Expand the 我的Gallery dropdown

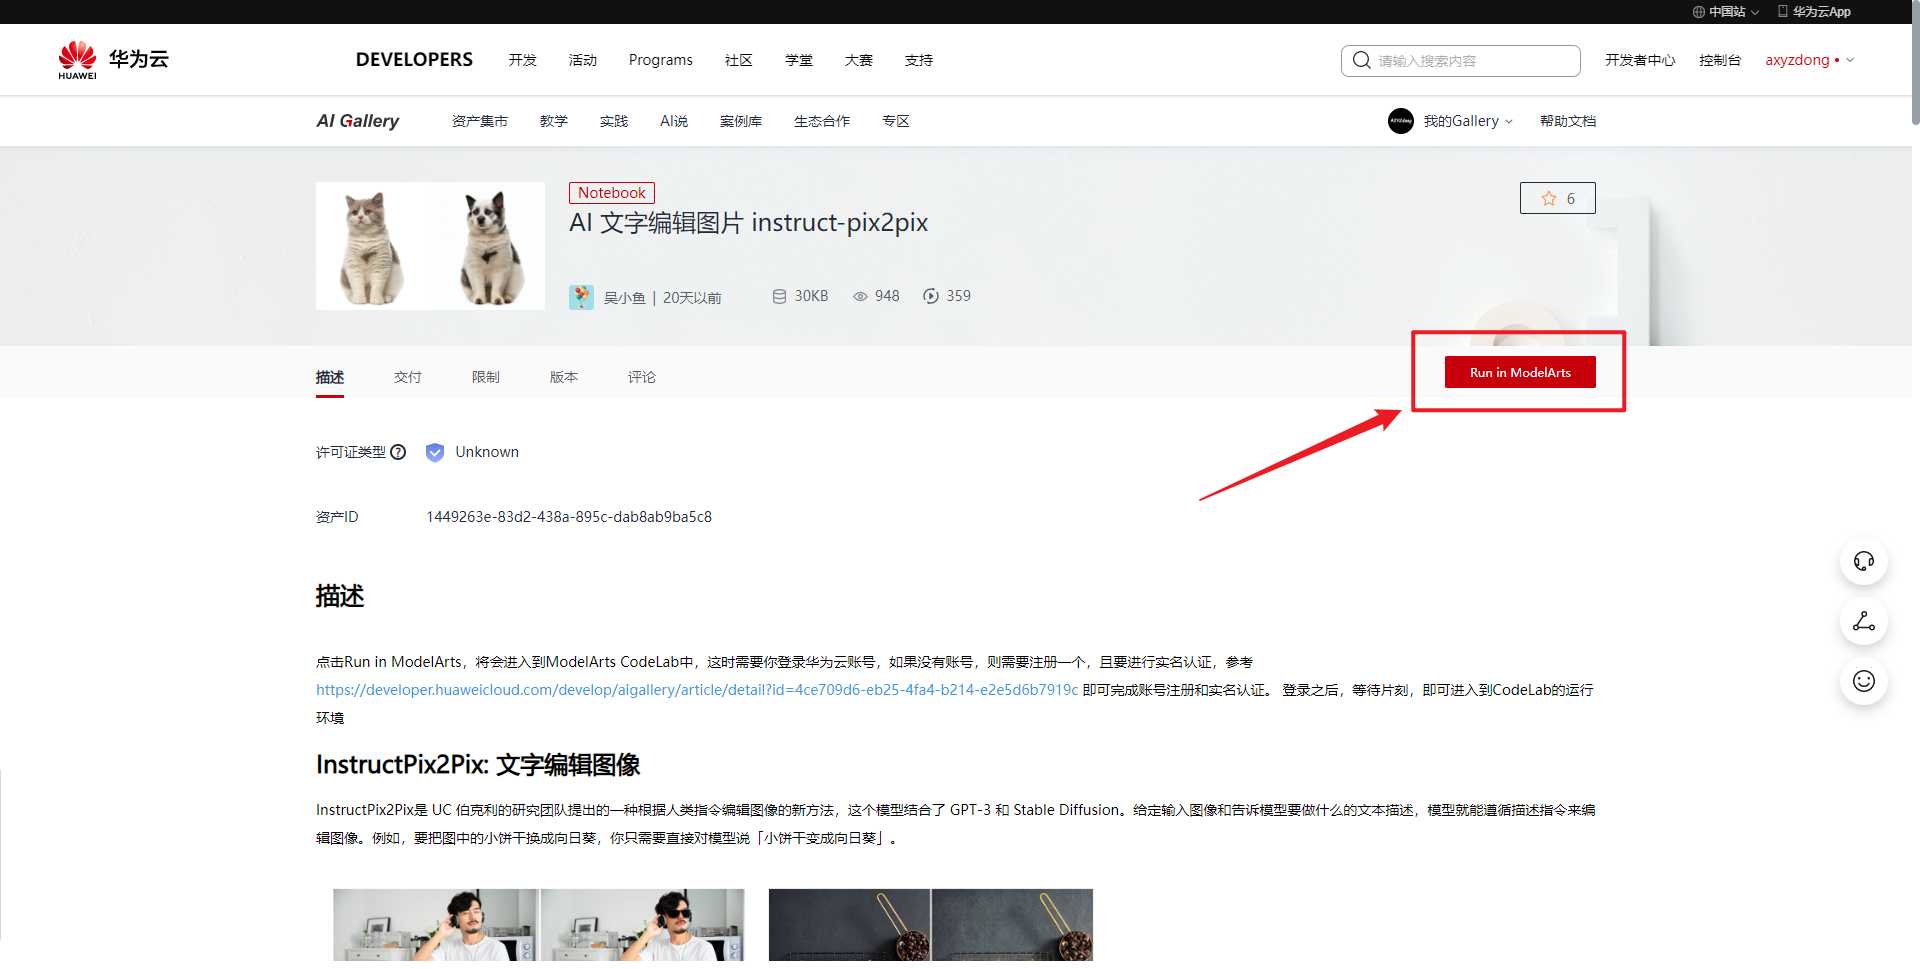(x=1509, y=122)
